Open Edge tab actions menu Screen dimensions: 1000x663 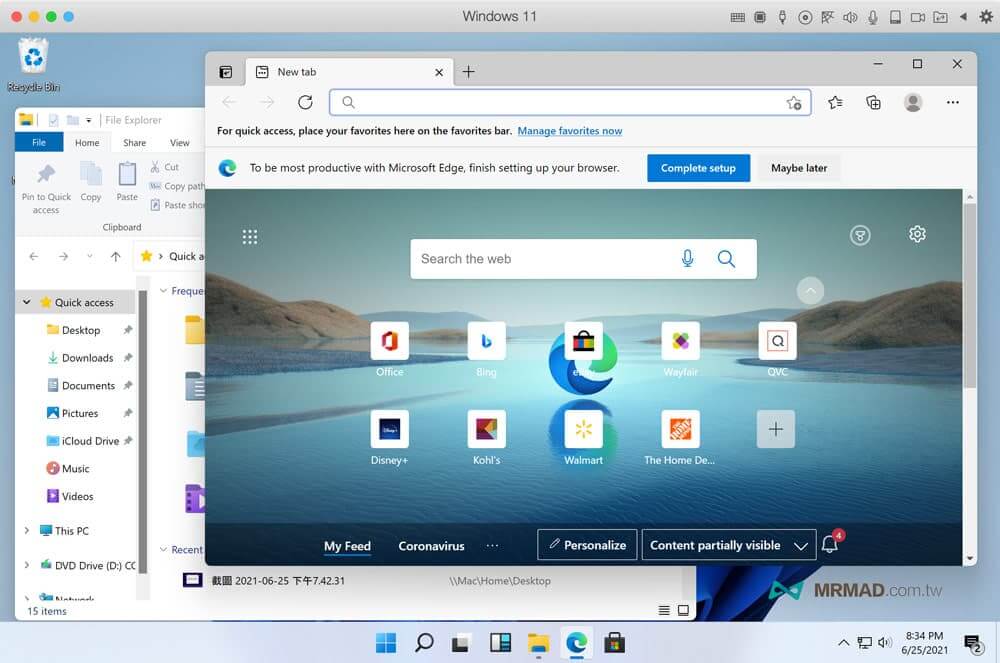(226, 72)
